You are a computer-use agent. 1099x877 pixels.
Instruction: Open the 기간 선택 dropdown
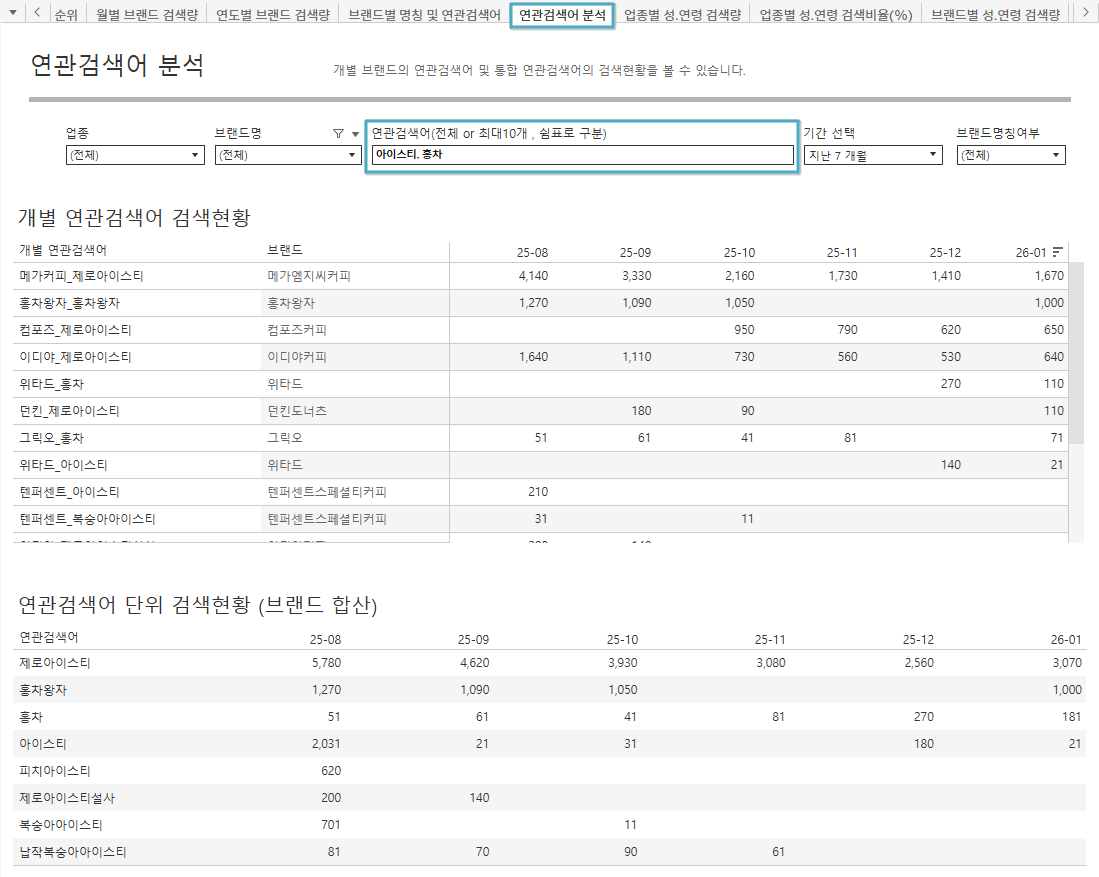click(x=872, y=155)
